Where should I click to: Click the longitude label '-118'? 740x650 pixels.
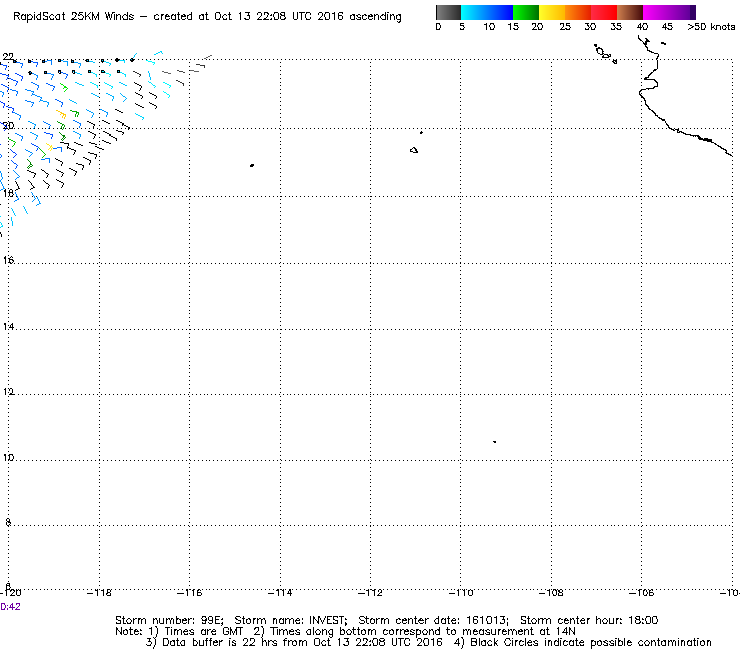(x=99, y=592)
